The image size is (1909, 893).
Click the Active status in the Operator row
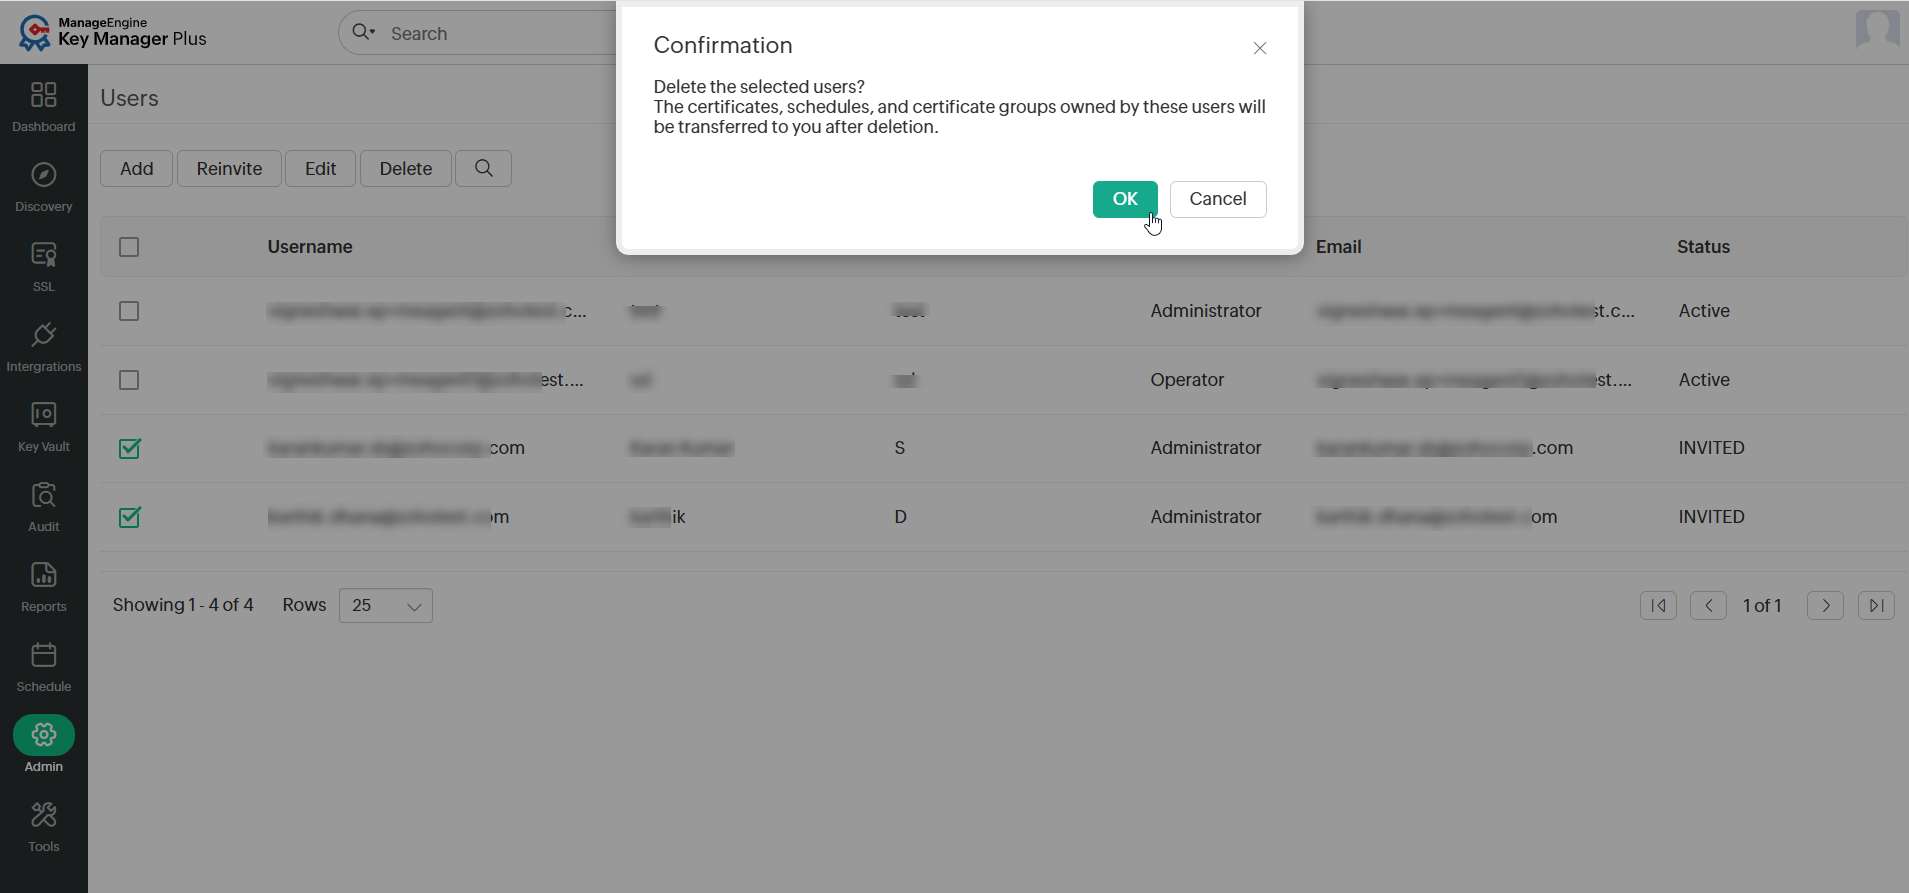tap(1704, 380)
